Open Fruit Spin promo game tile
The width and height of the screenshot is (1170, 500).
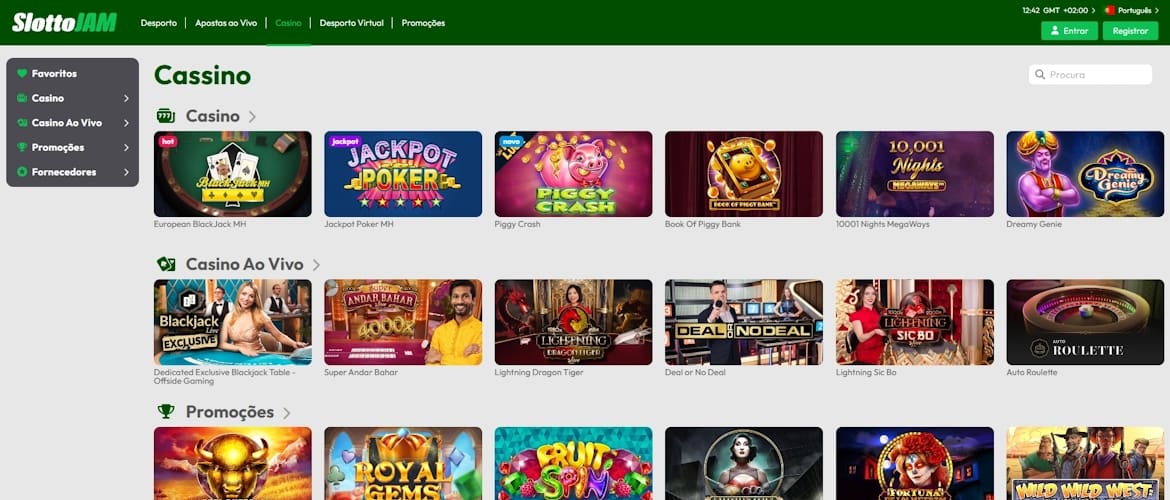[574, 463]
